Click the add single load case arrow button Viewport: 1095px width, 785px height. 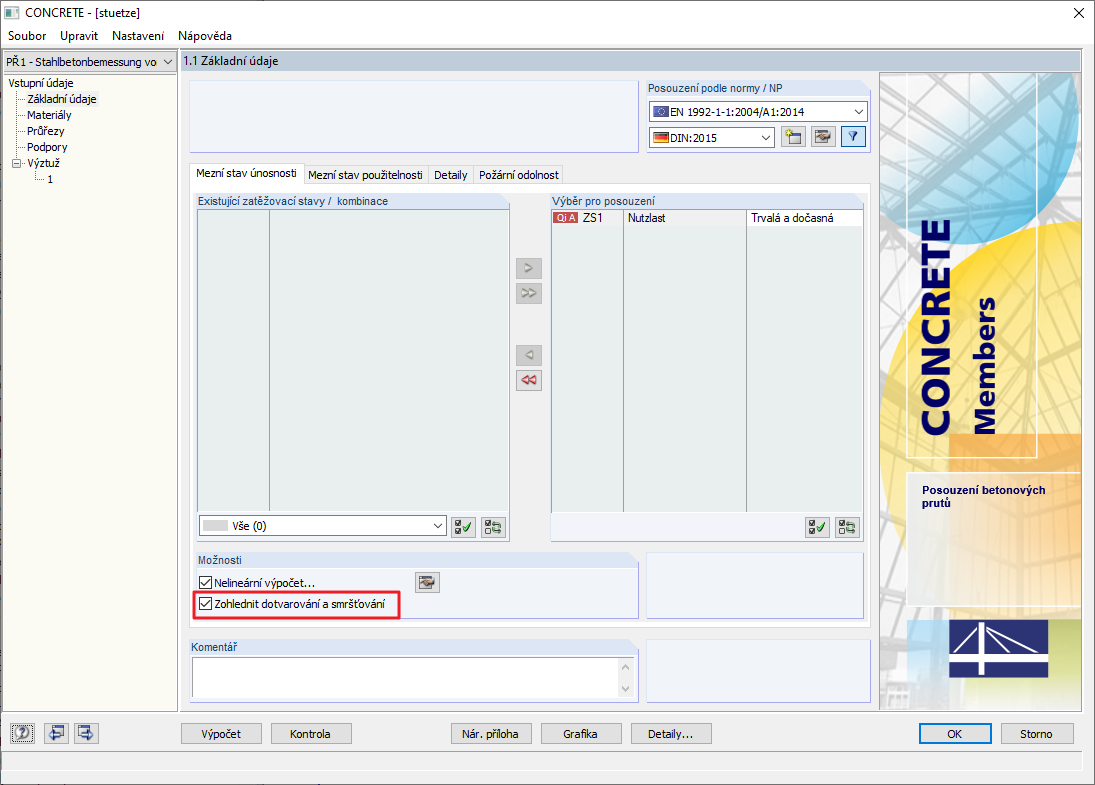(529, 268)
